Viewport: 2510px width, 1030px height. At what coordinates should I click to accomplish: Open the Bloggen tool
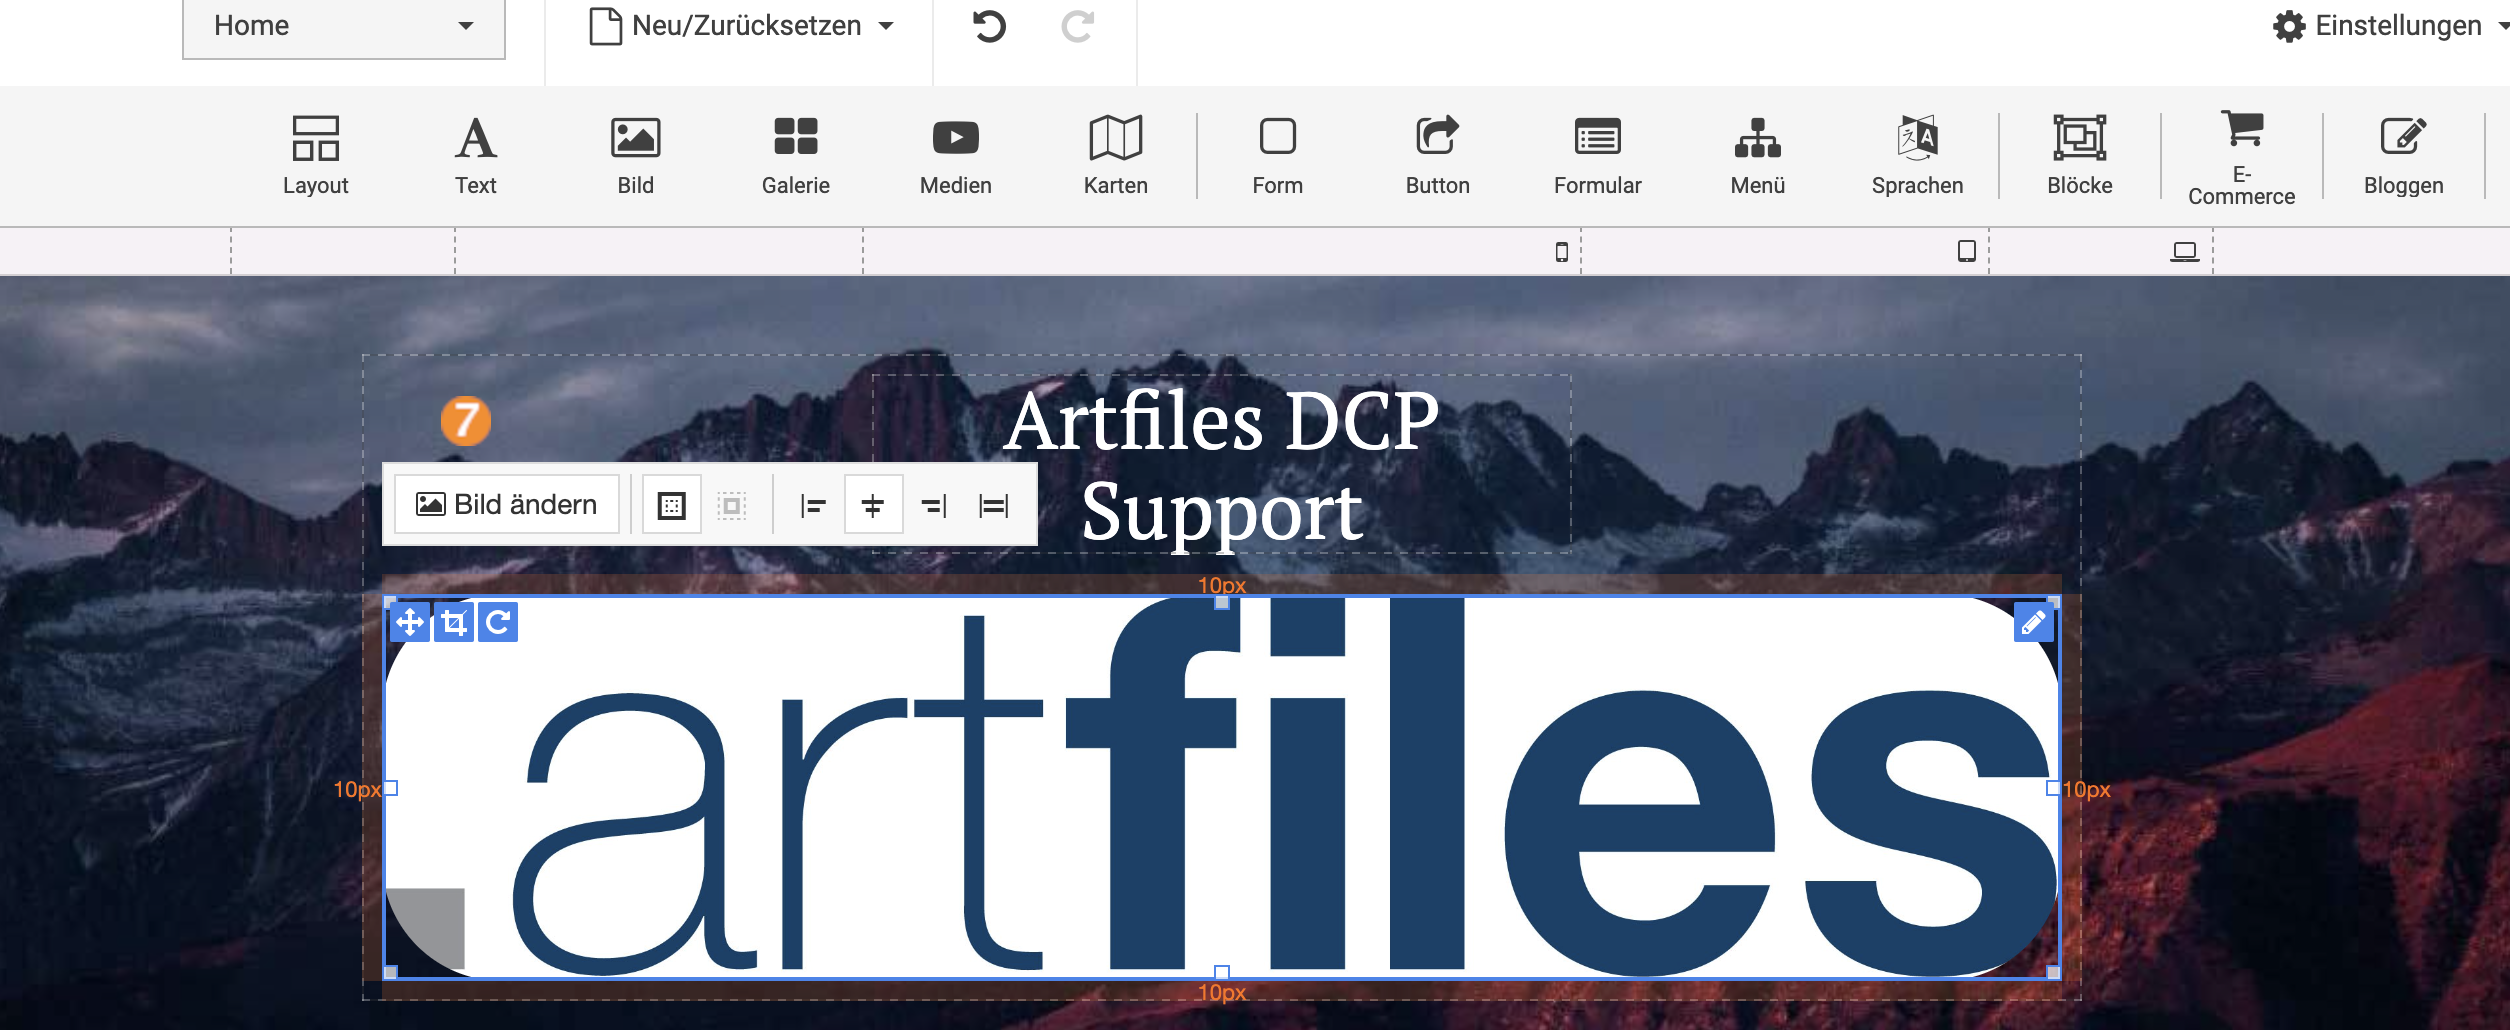(2403, 156)
